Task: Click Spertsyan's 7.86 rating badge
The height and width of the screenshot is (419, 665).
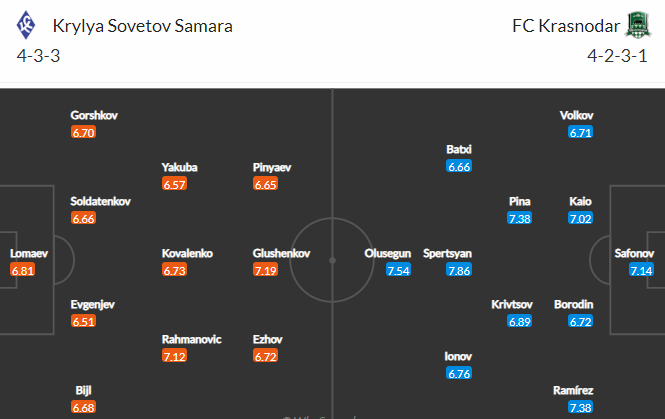Action: 459,270
